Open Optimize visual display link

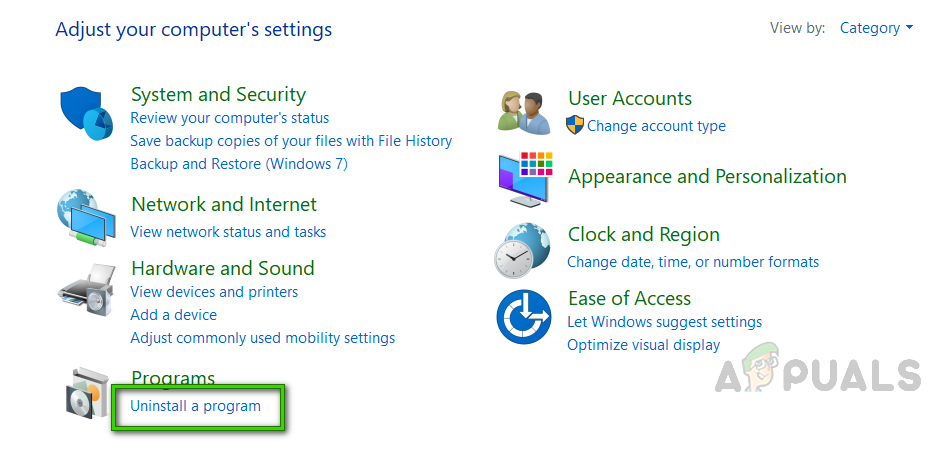pyautogui.click(x=643, y=345)
